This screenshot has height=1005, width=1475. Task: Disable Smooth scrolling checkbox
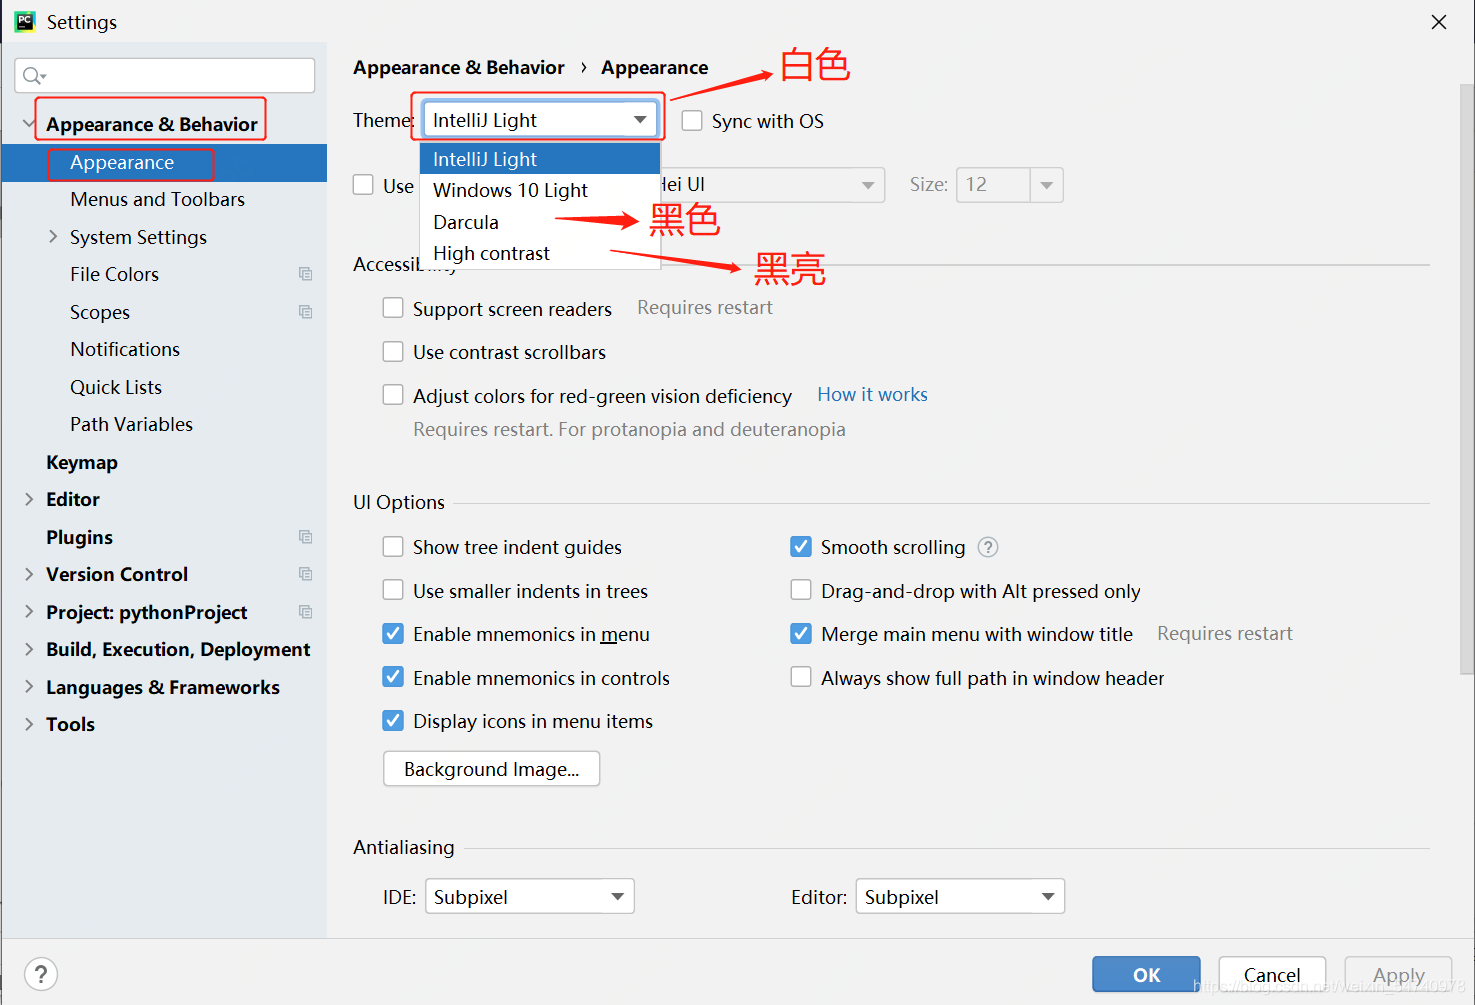801,547
